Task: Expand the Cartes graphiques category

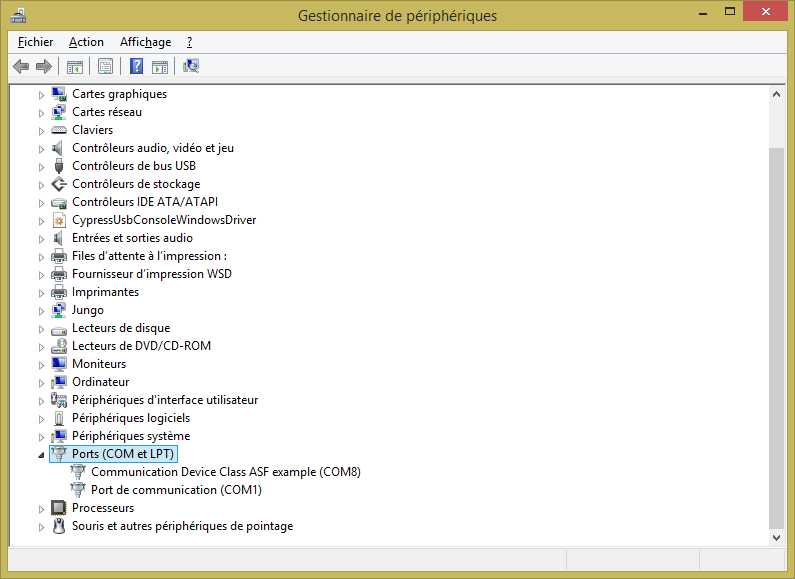Action: click(42, 94)
